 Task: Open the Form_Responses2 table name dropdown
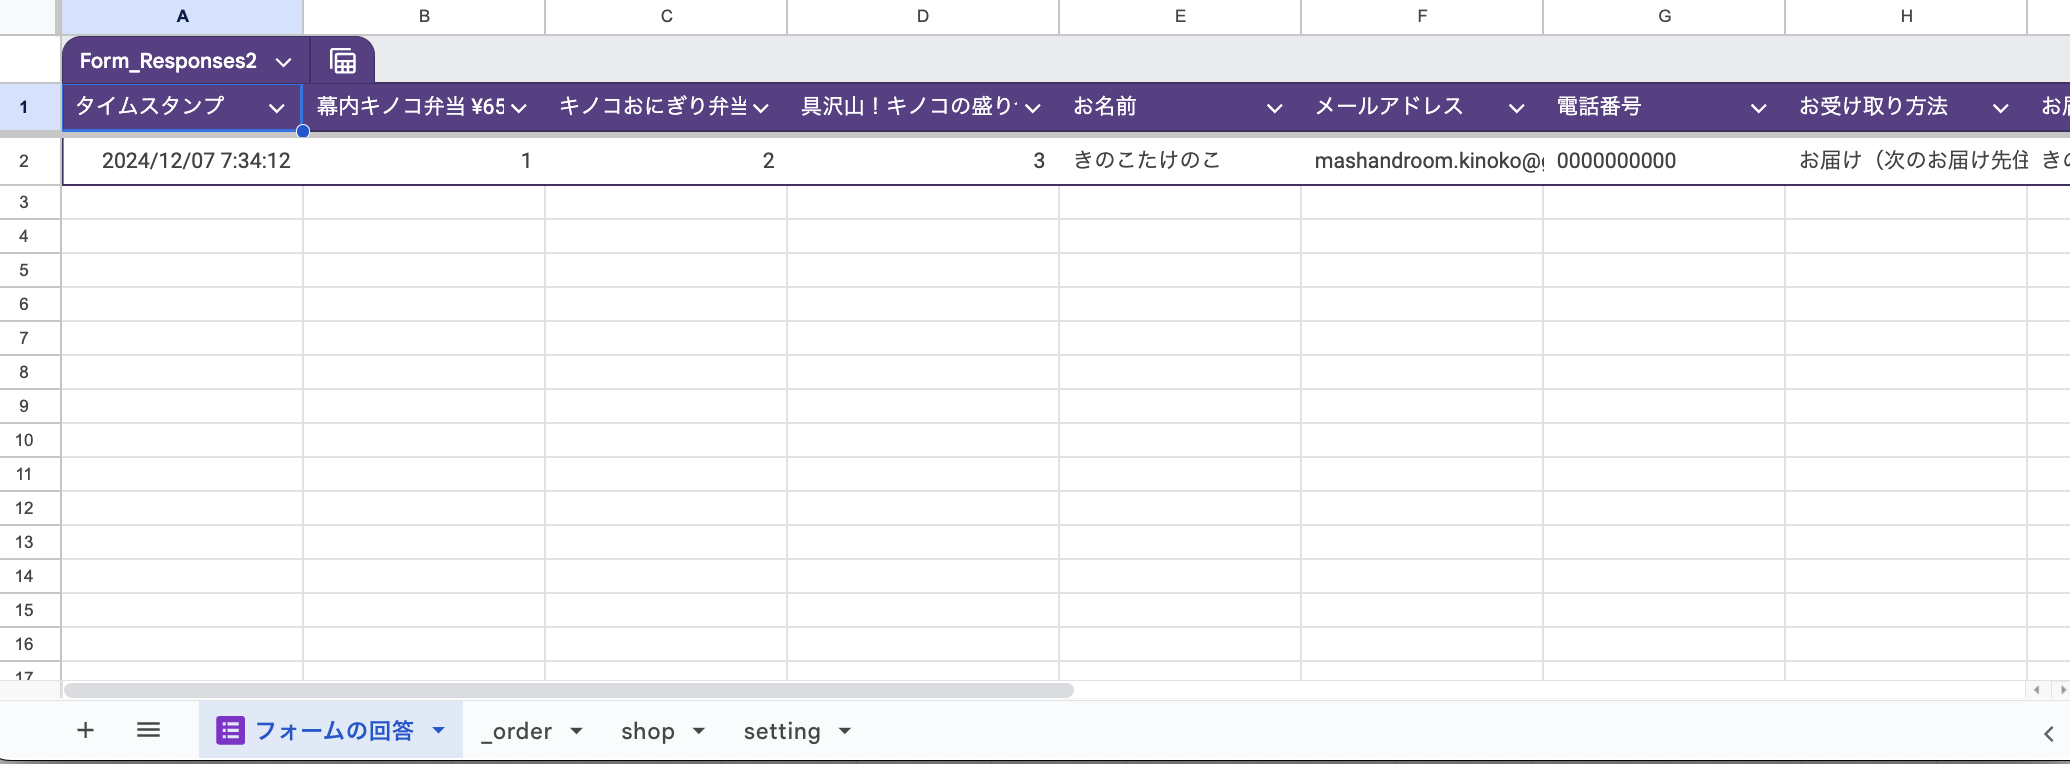tap(284, 62)
